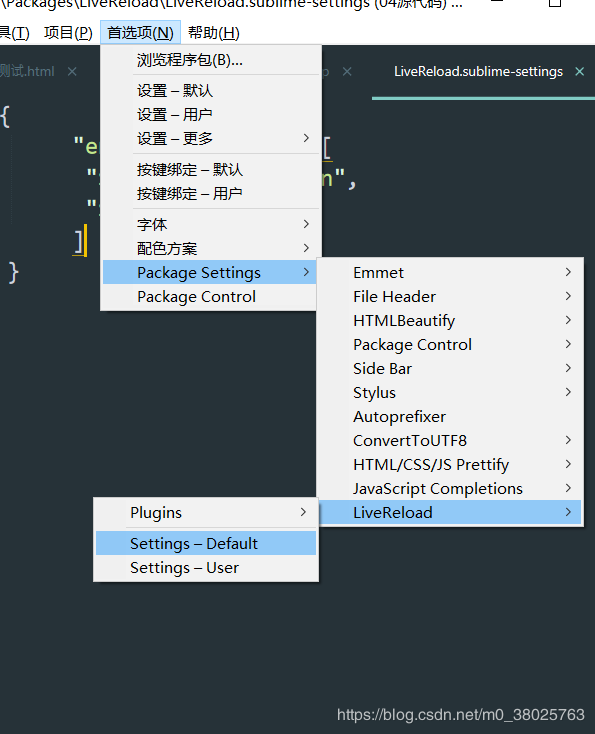
Task: Expand Package Settings submenu
Action: (x=209, y=272)
